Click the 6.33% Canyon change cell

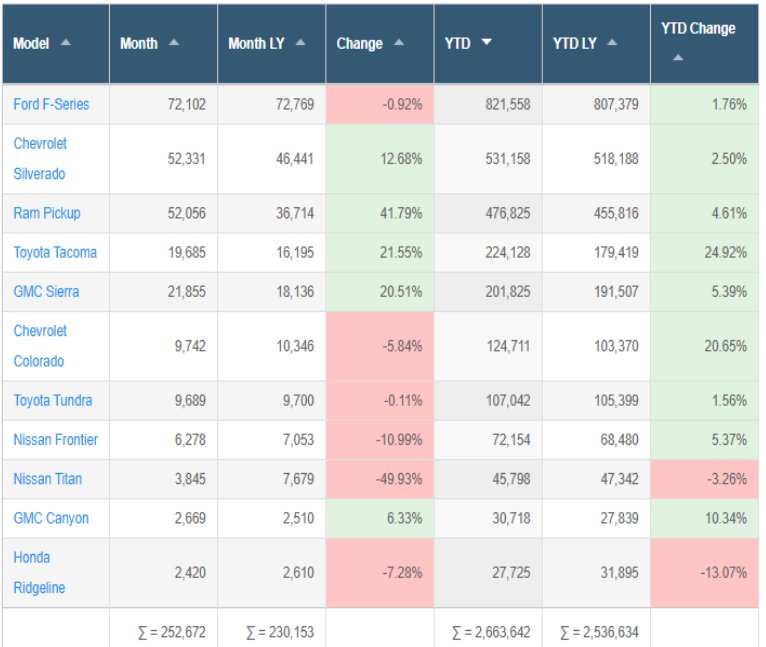(380, 518)
